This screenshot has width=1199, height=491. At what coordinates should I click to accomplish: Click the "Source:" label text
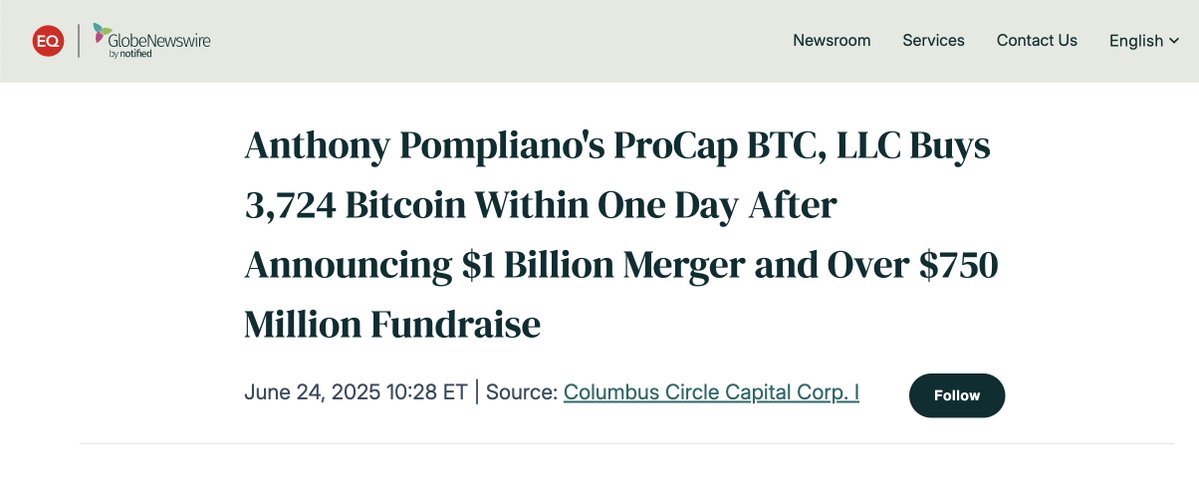[522, 392]
